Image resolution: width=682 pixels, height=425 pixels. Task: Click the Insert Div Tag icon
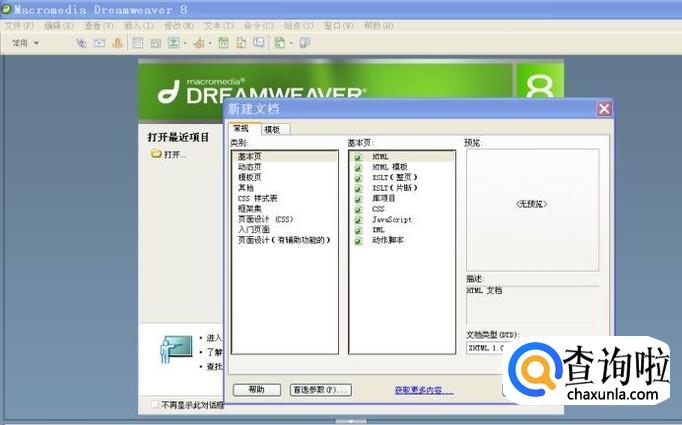[156, 43]
